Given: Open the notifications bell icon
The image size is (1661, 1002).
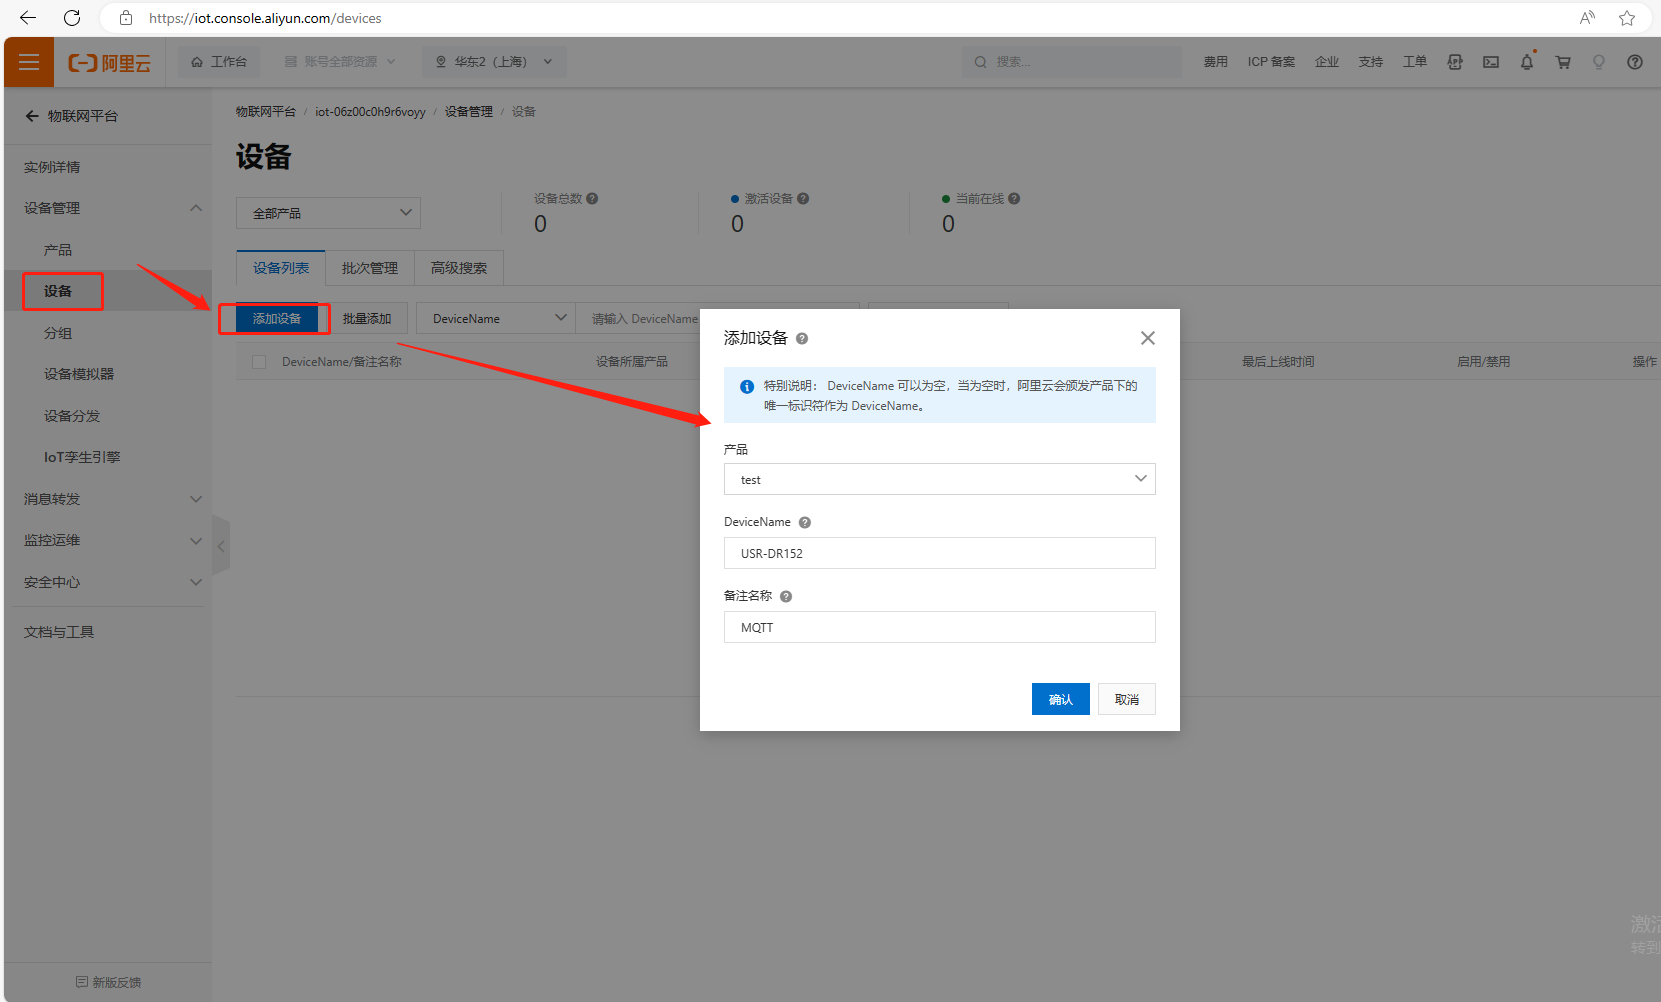Looking at the screenshot, I should pos(1526,62).
